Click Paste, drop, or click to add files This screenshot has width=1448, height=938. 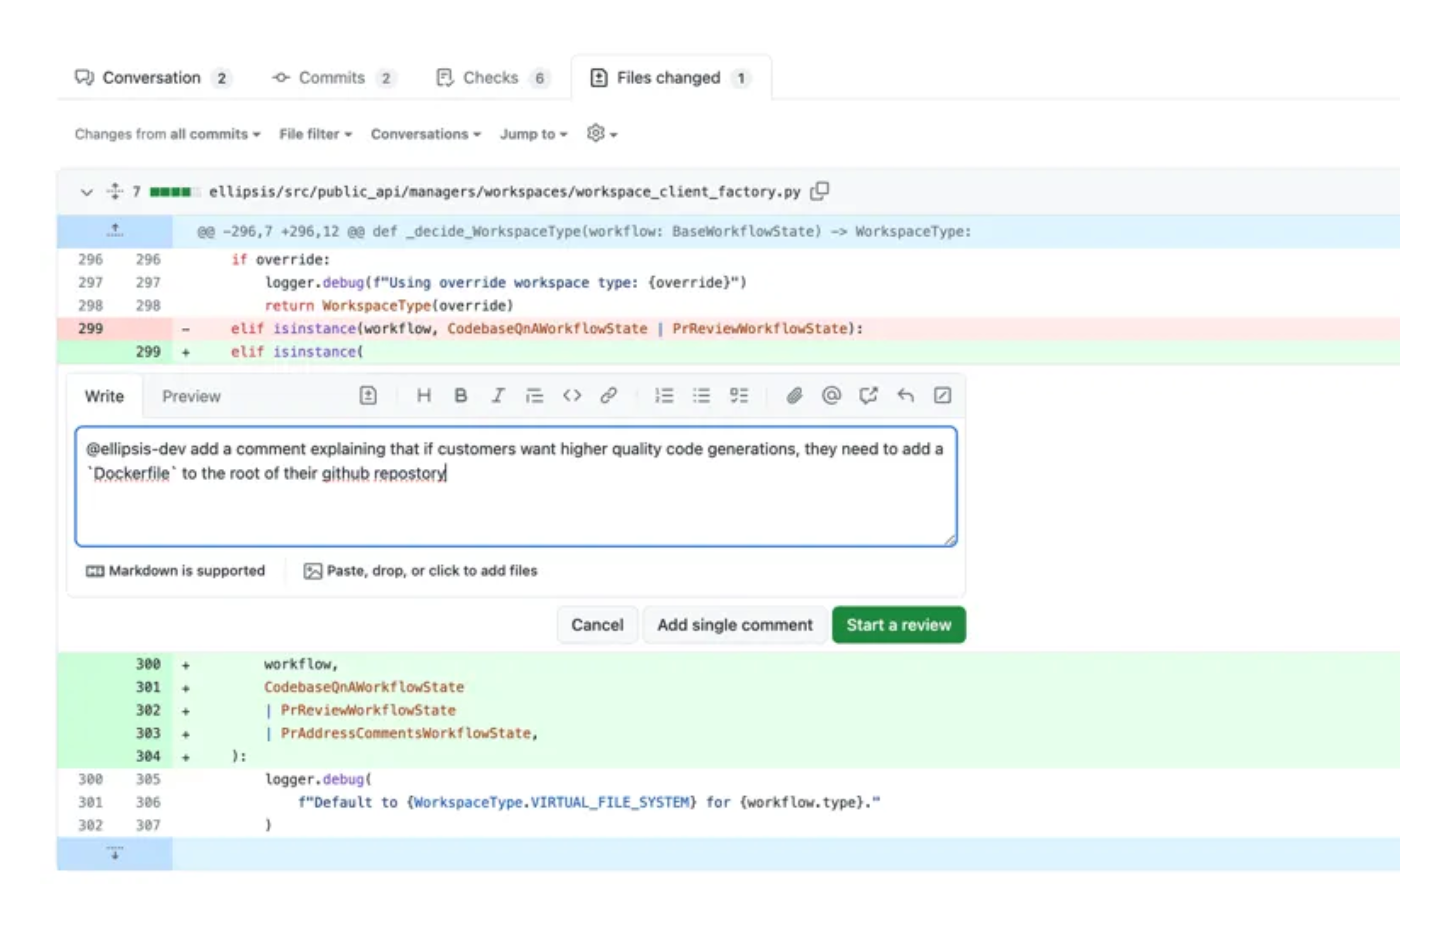pyautogui.click(x=421, y=571)
